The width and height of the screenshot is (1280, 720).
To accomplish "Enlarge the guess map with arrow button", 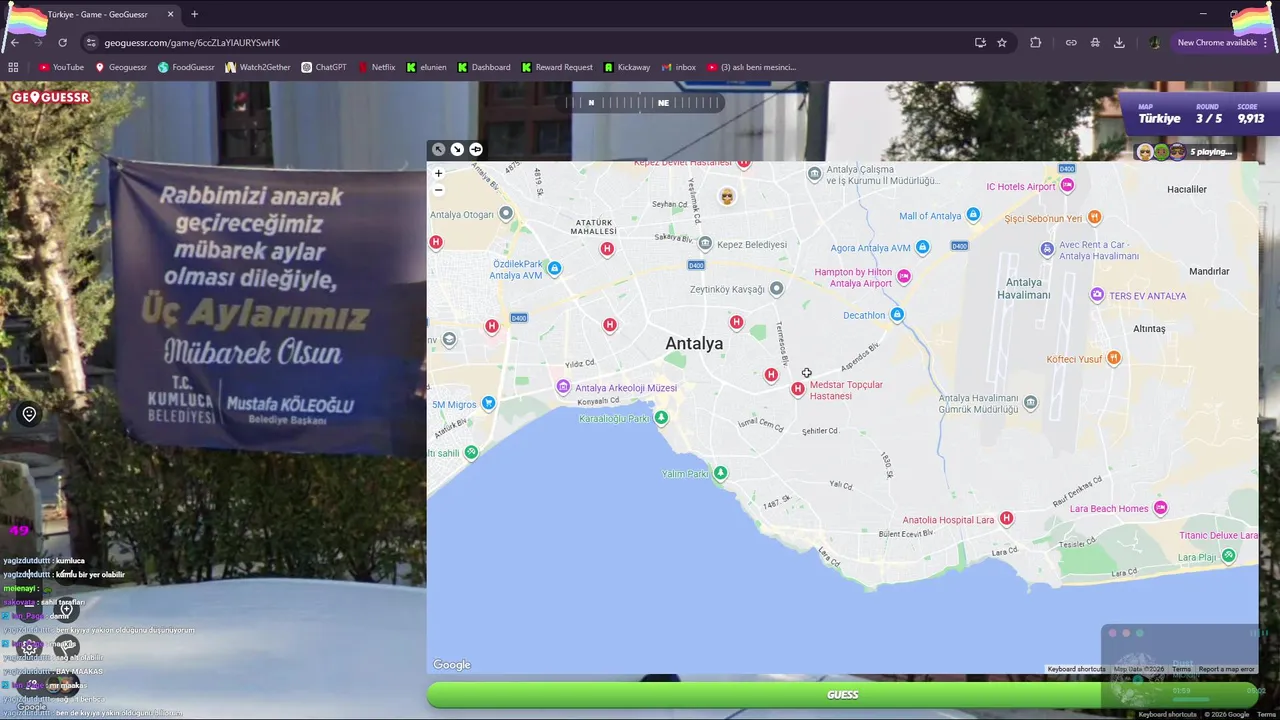I will coord(438,149).
